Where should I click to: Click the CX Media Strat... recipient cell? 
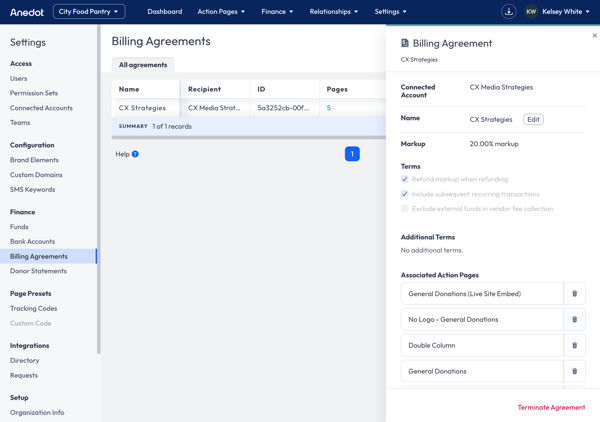214,108
